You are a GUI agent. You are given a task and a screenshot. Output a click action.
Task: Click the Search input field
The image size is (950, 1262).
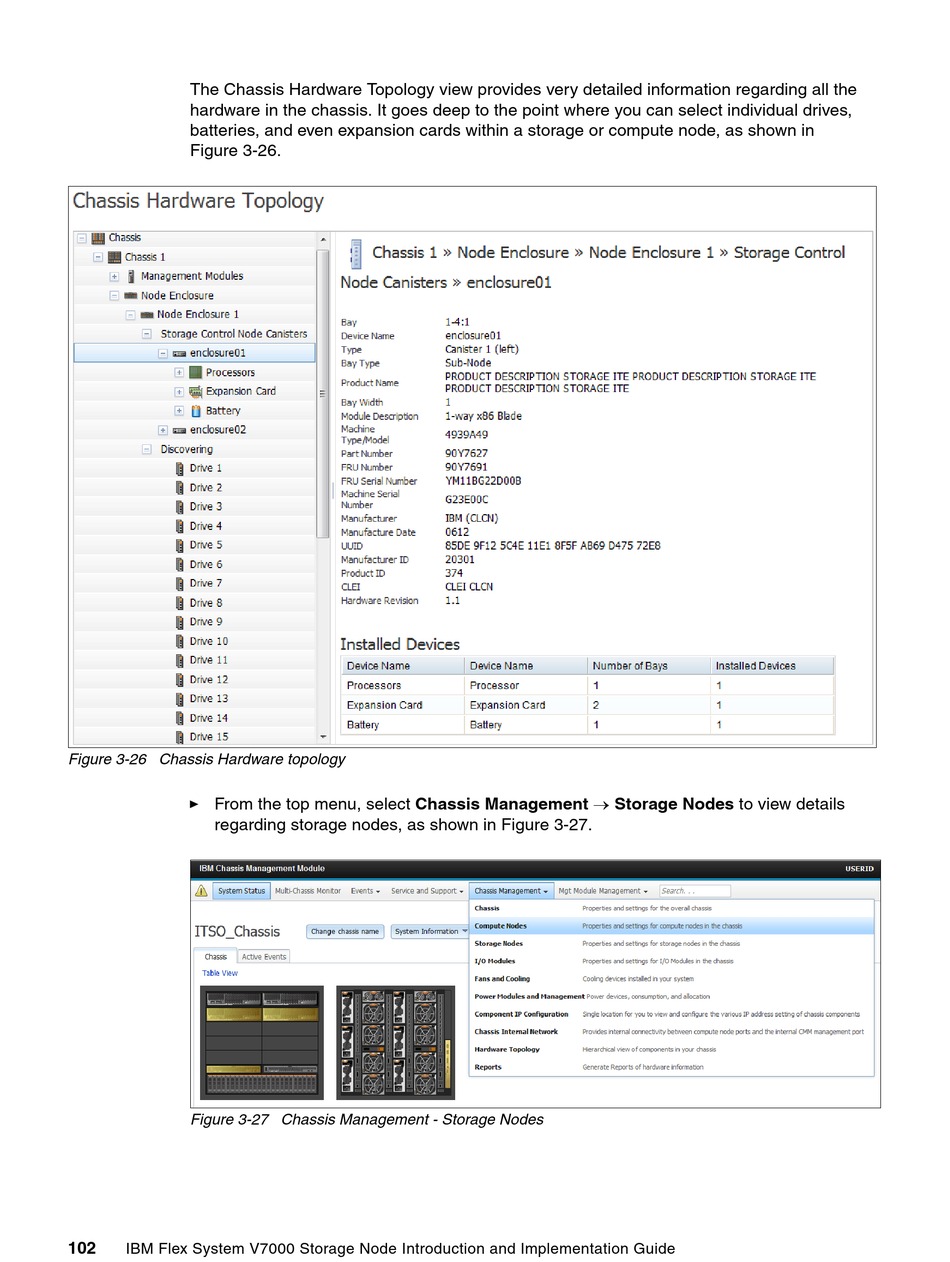pos(695,891)
